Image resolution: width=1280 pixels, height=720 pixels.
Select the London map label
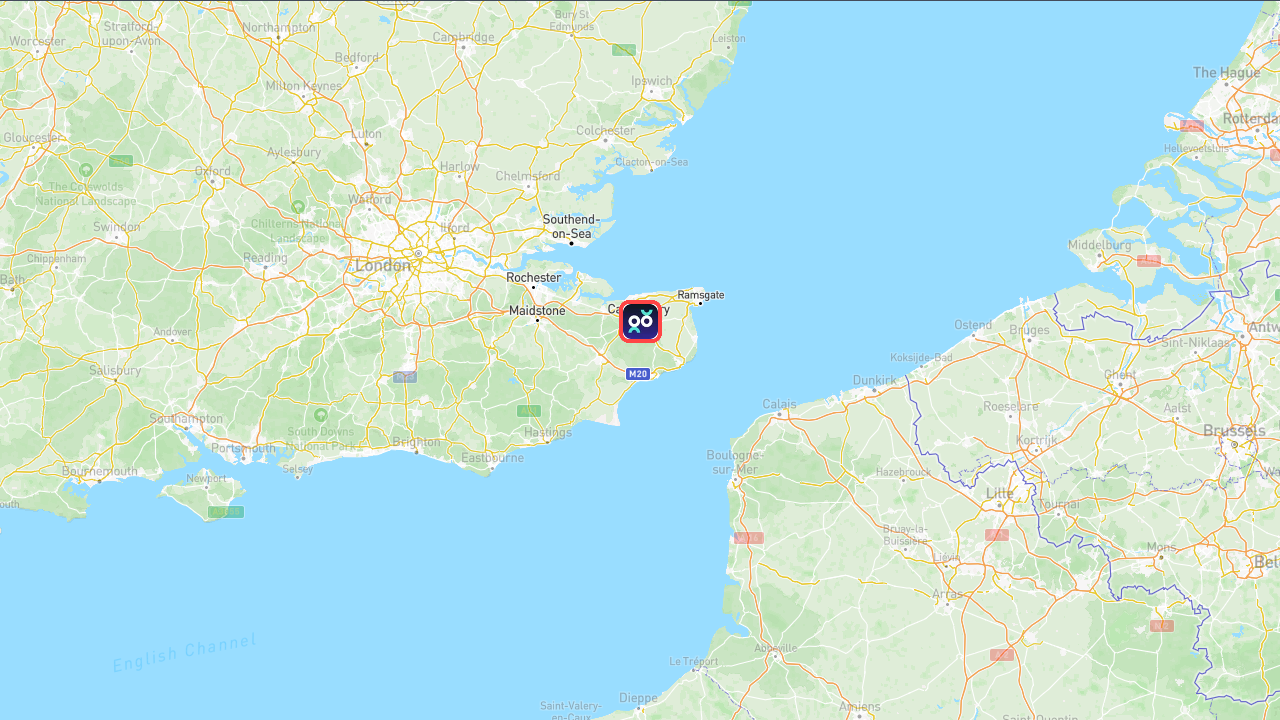[x=383, y=266]
